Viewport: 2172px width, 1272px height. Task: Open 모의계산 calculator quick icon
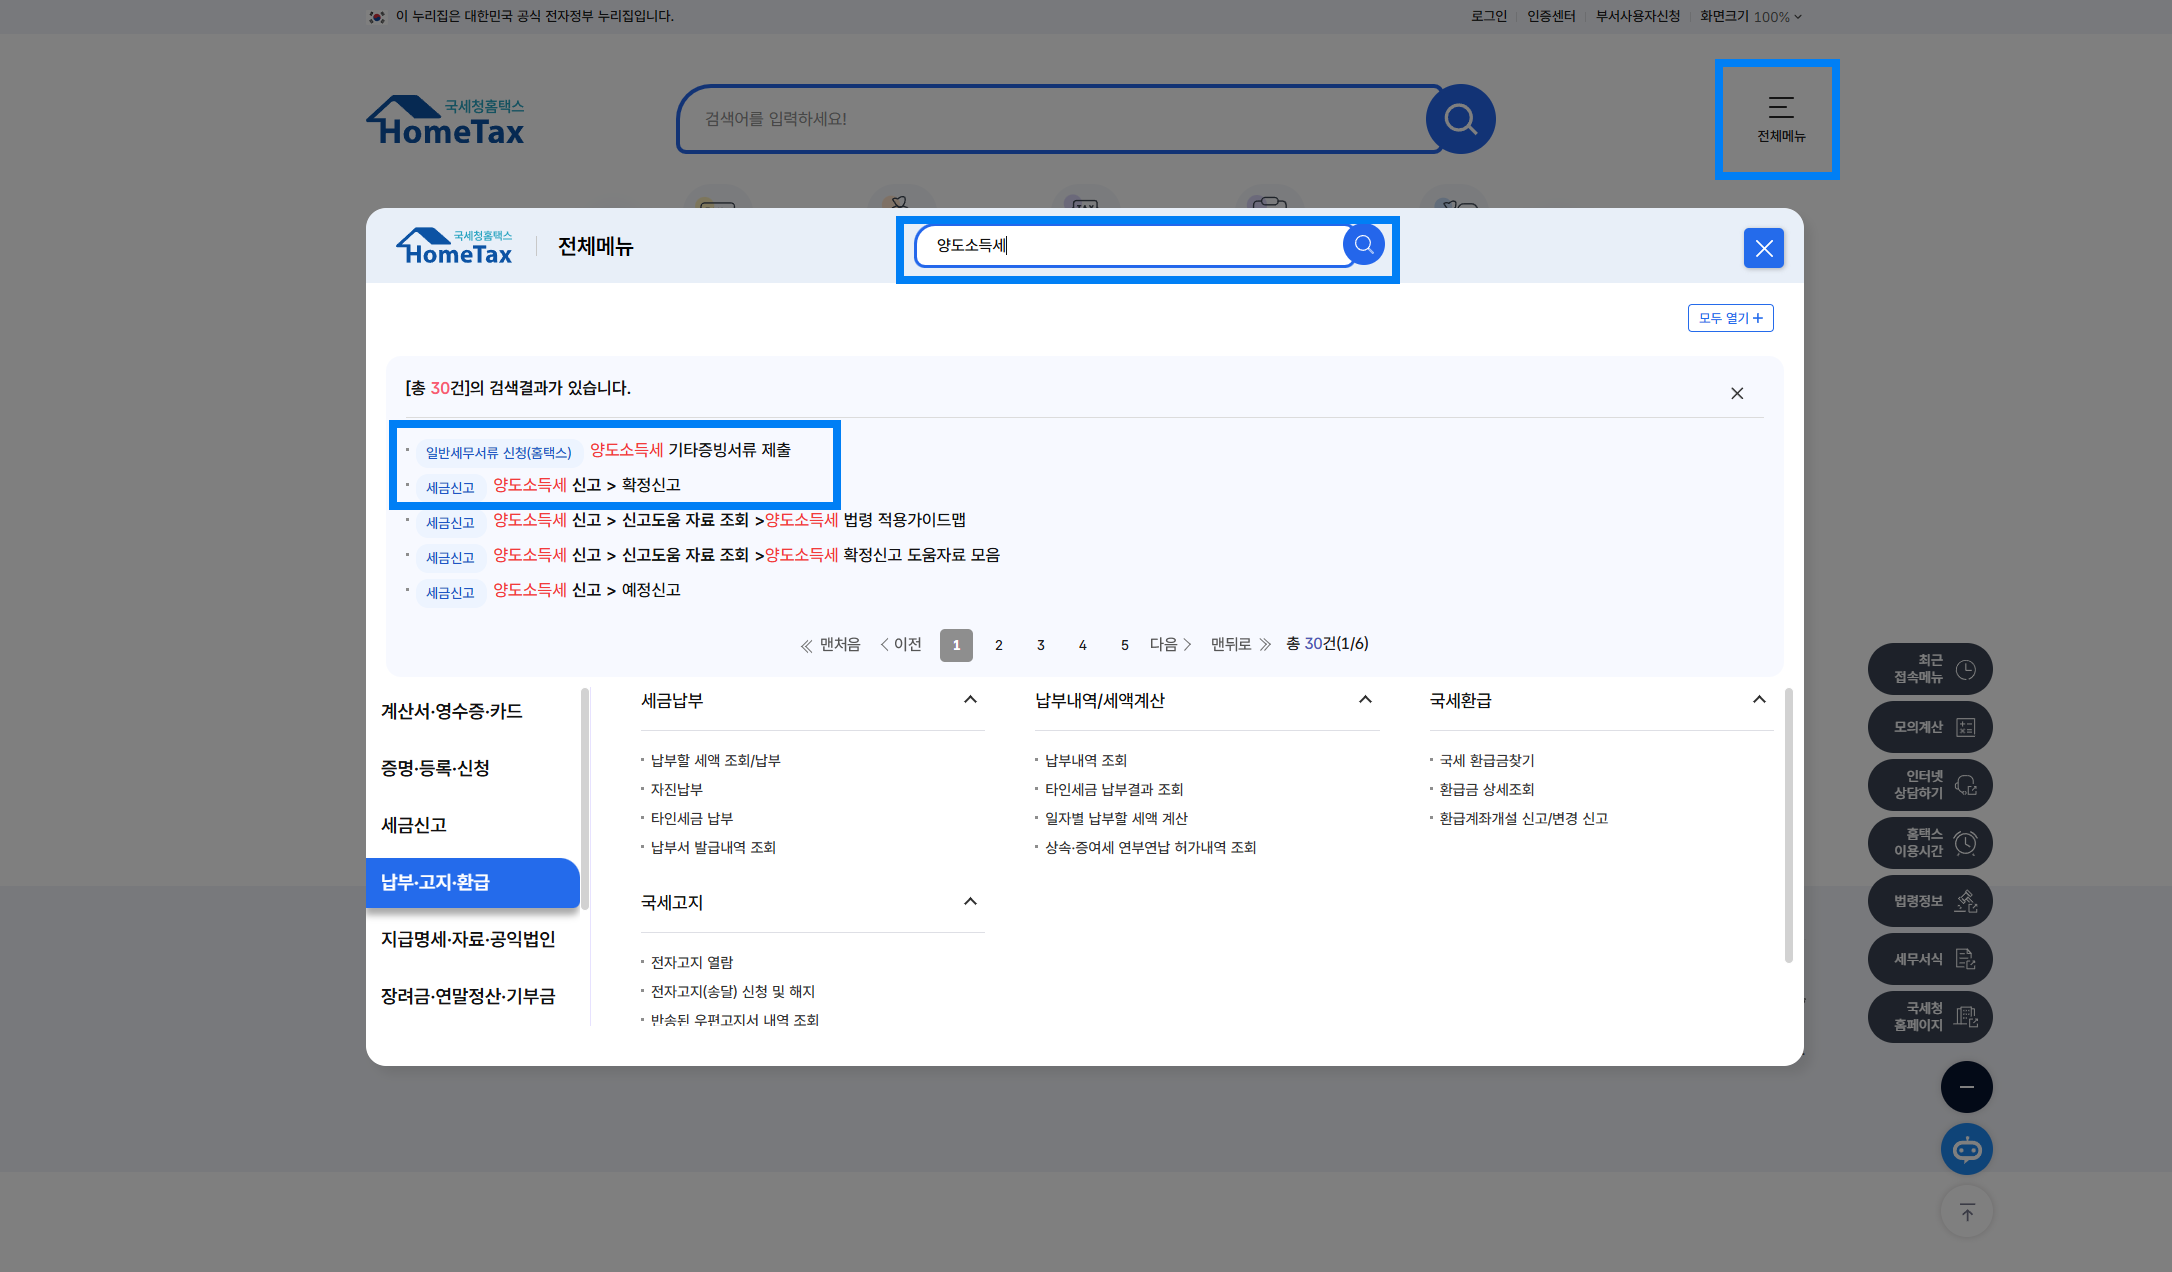pos(1930,727)
